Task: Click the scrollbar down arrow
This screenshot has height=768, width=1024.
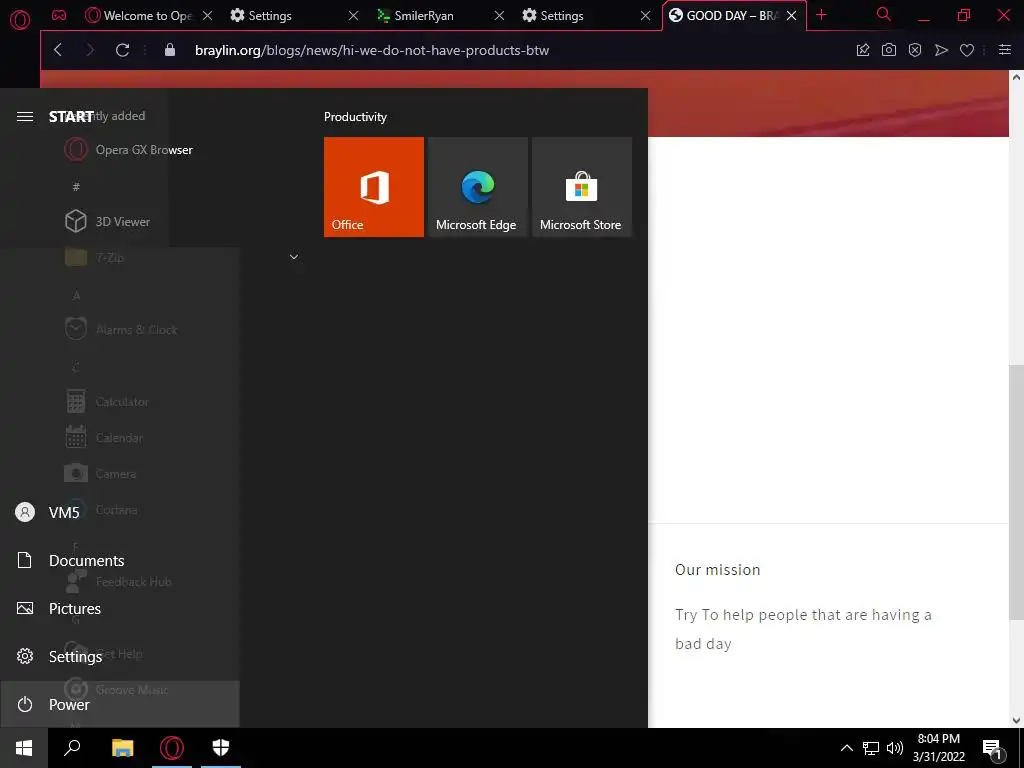Action: pyautogui.click(x=1016, y=720)
